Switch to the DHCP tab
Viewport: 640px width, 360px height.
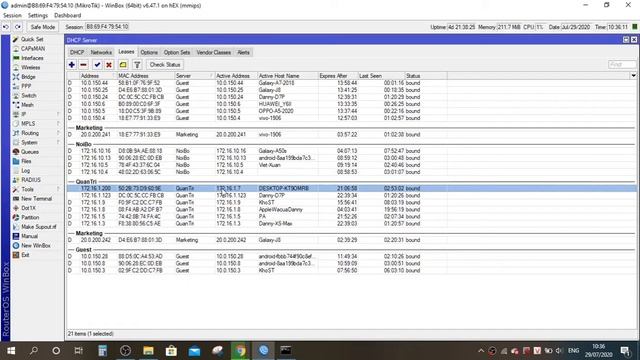pos(77,52)
